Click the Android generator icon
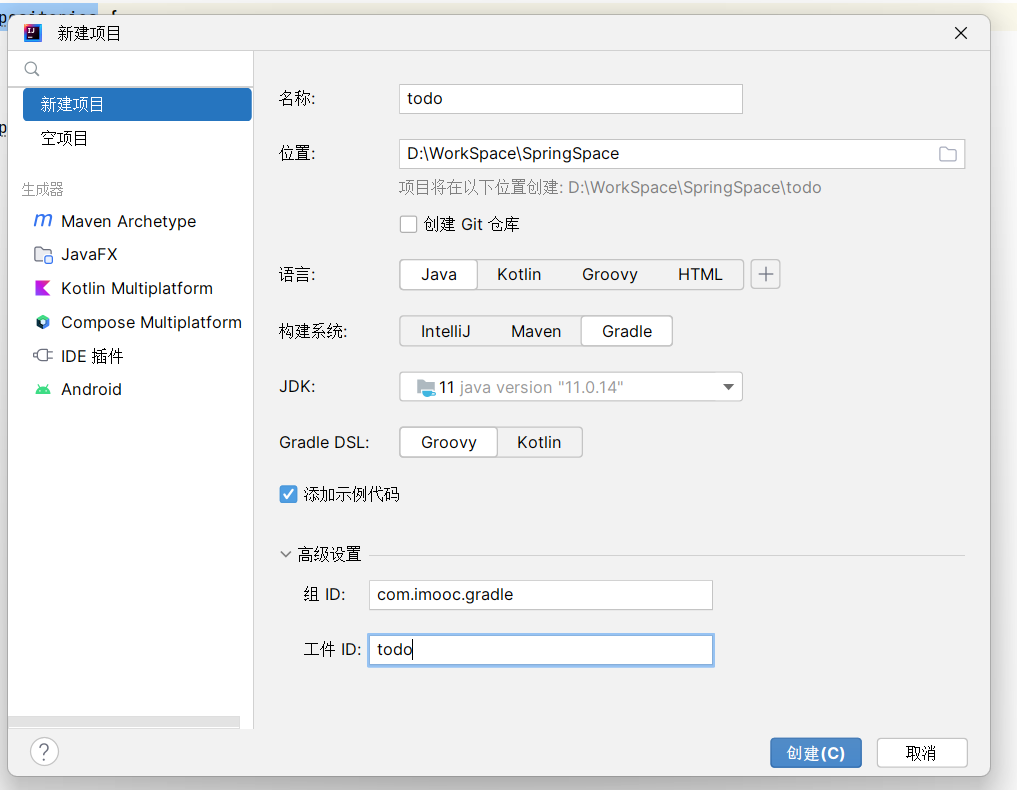Viewport: 1017px width, 790px height. tap(43, 389)
